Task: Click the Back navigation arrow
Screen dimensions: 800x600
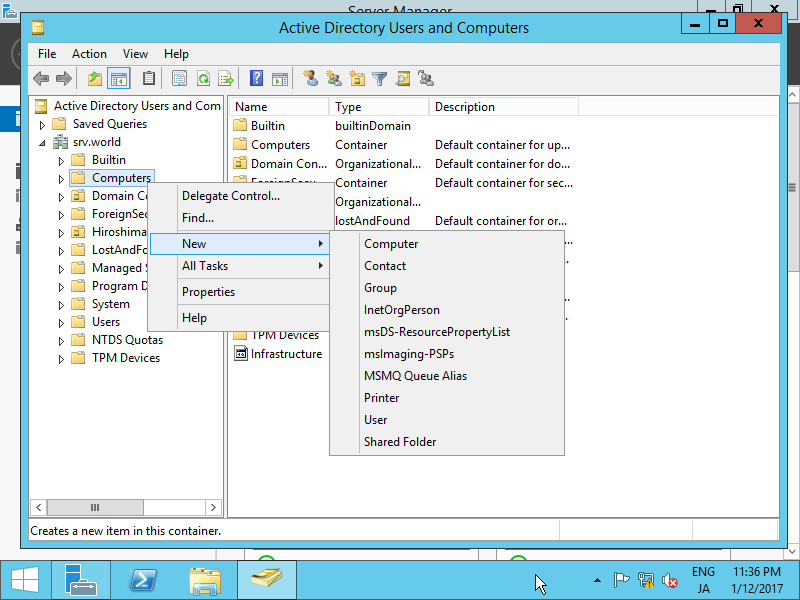Action: pos(42,78)
